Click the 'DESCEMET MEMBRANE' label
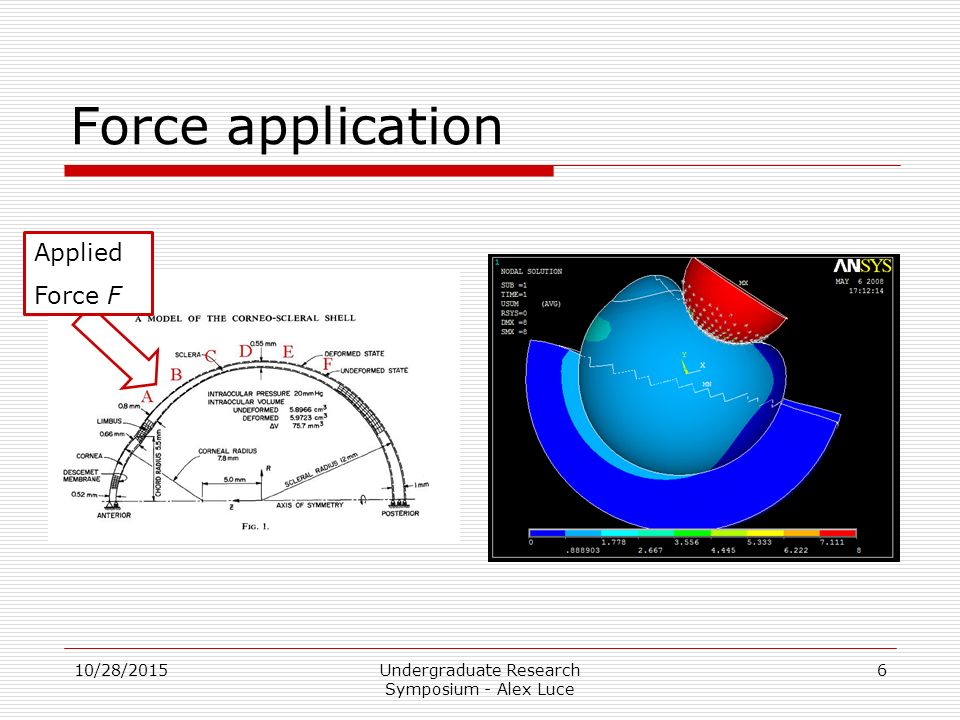This screenshot has height=720, width=960. click(x=81, y=476)
